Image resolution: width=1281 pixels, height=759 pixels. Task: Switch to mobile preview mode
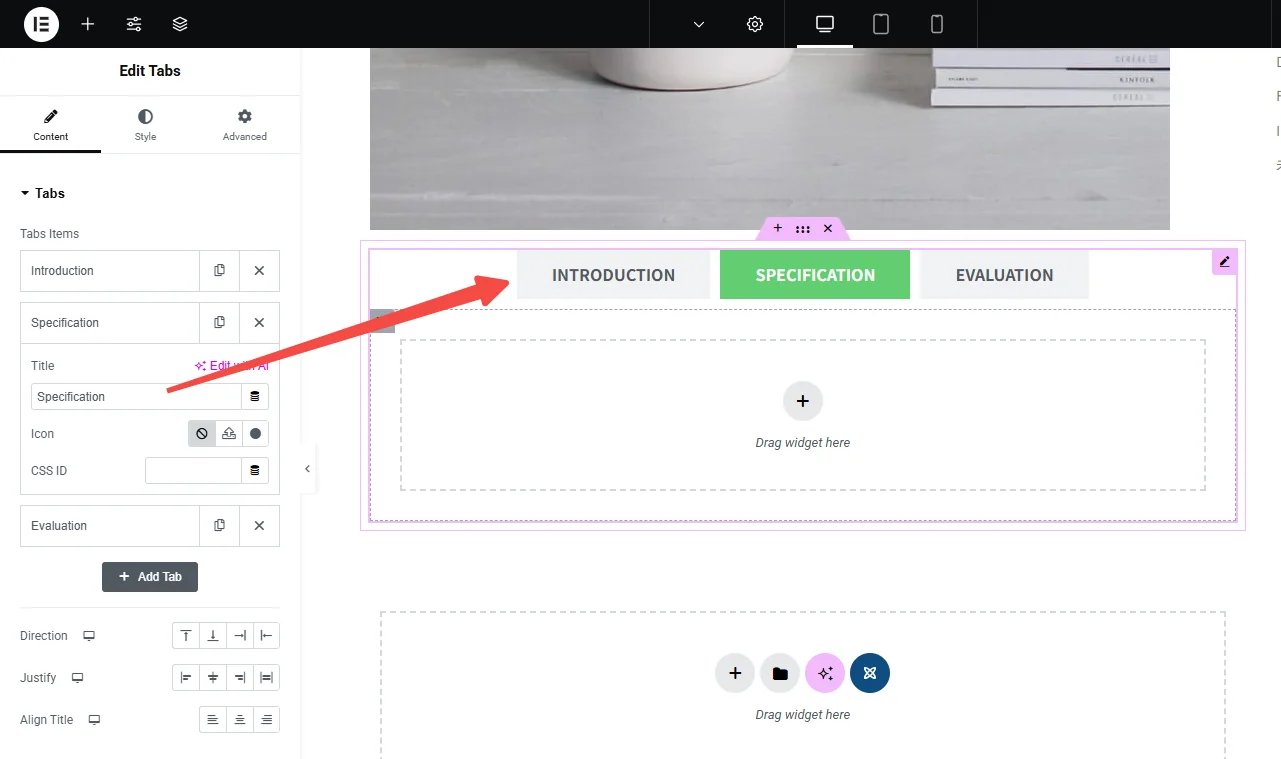[x=937, y=24]
